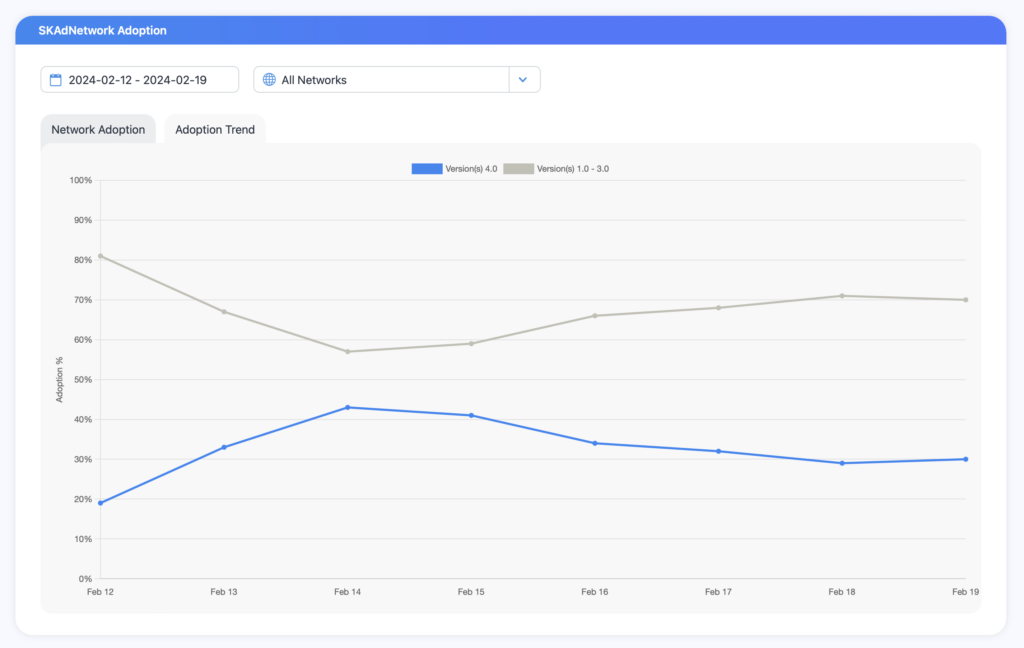This screenshot has height=648, width=1024.
Task: Click the blue Feb 15 data point
Action: pyautogui.click(x=472, y=415)
